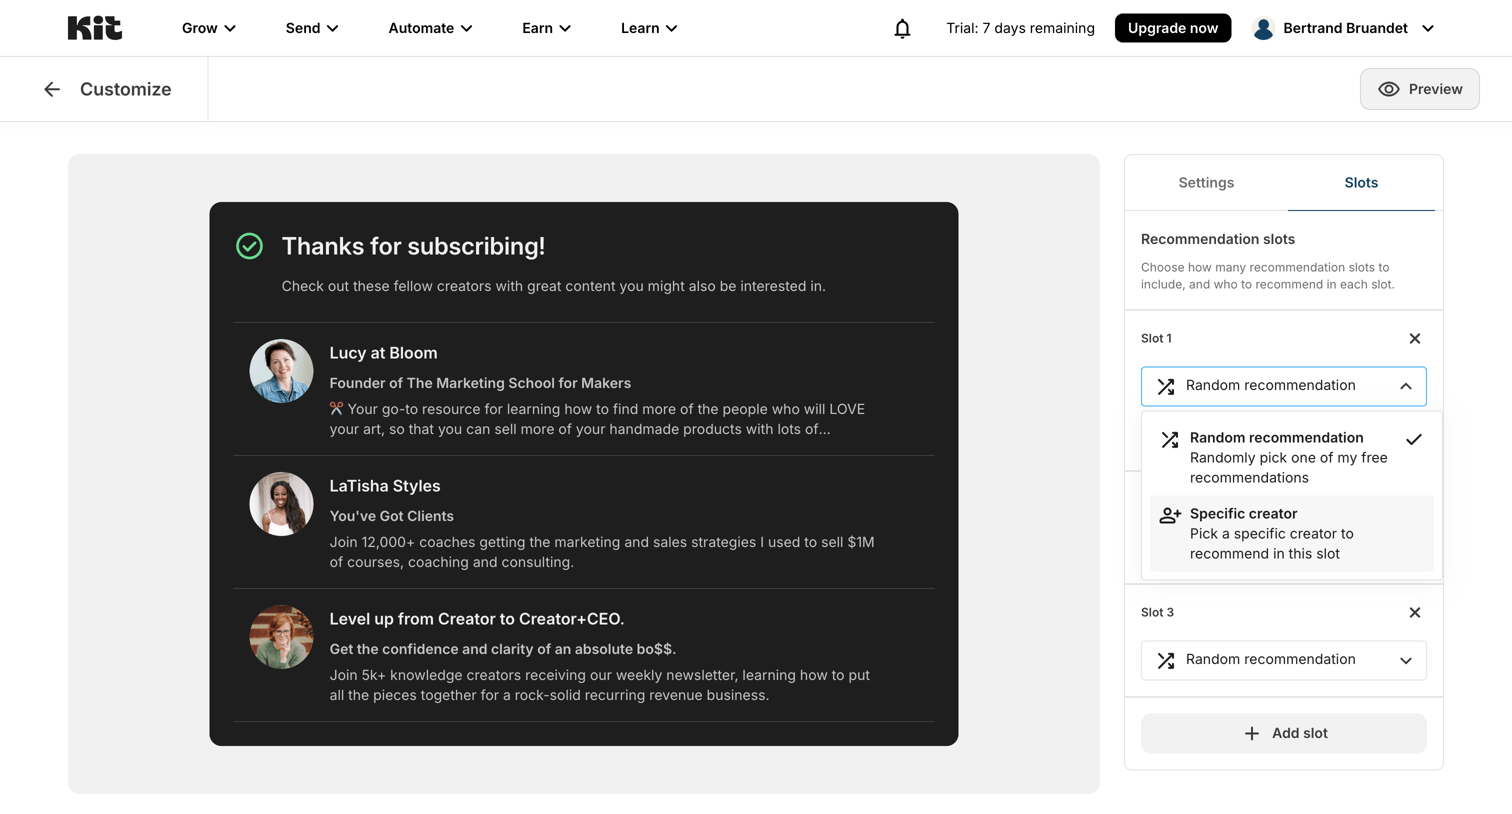Click the Add slot button
Image resolution: width=1512 pixels, height=814 pixels.
coord(1284,733)
